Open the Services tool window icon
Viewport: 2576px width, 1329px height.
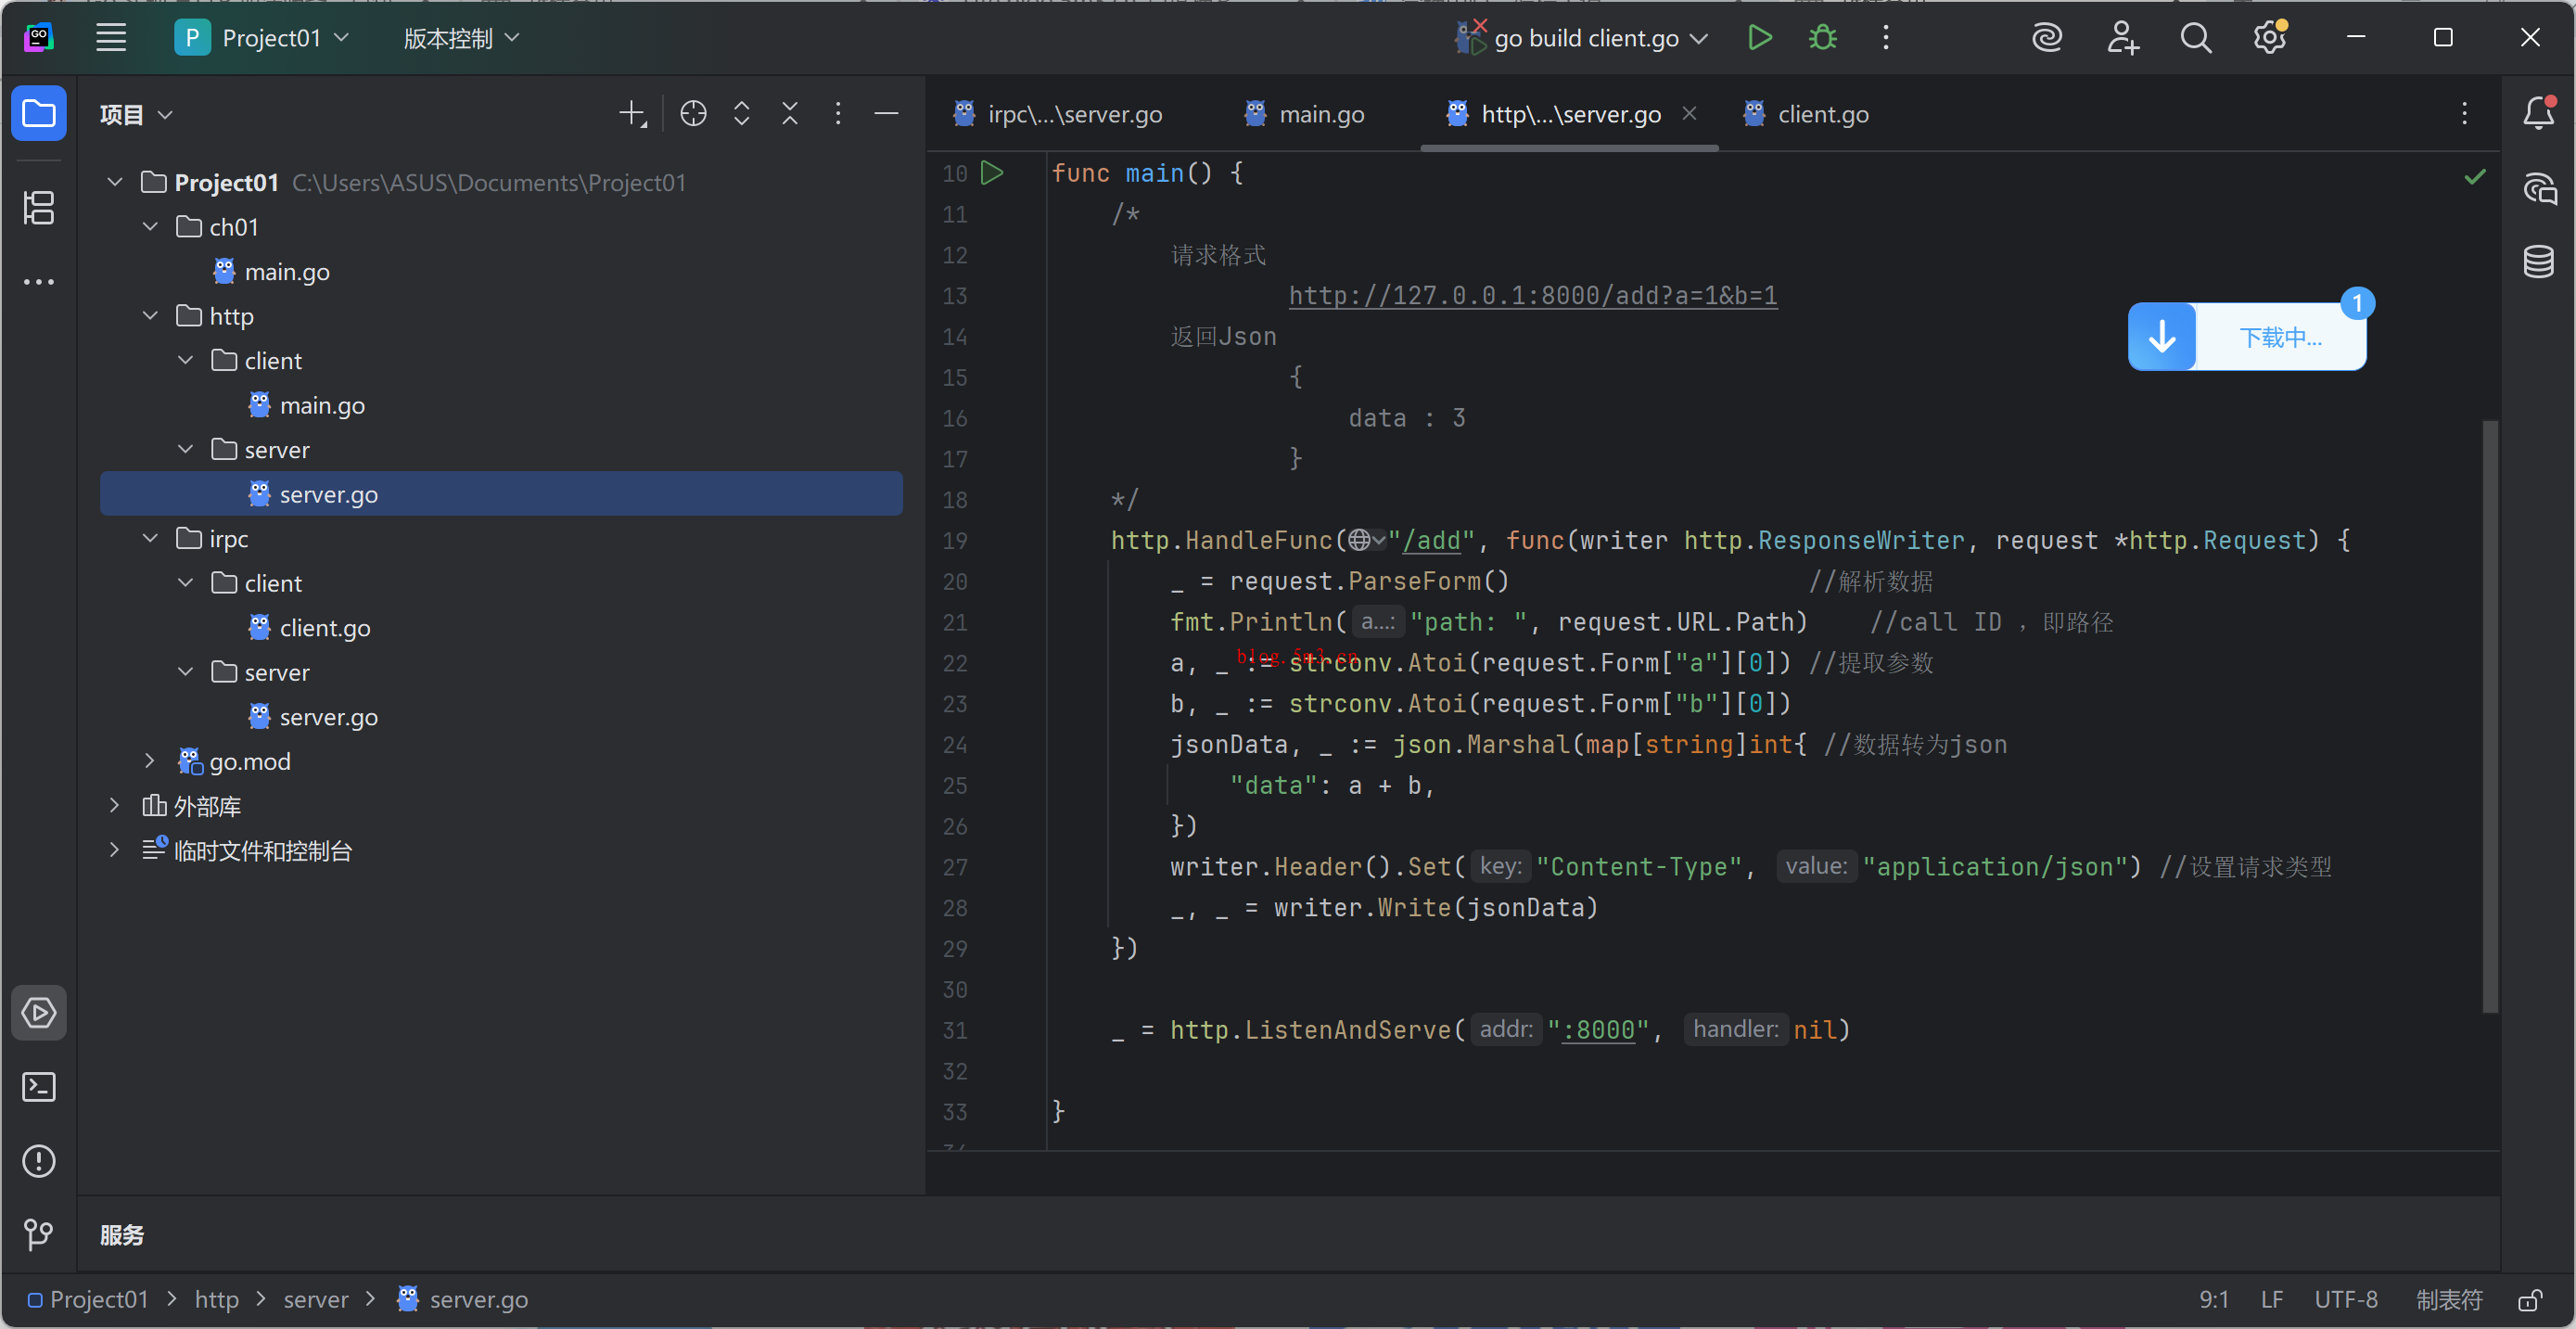(x=39, y=1012)
